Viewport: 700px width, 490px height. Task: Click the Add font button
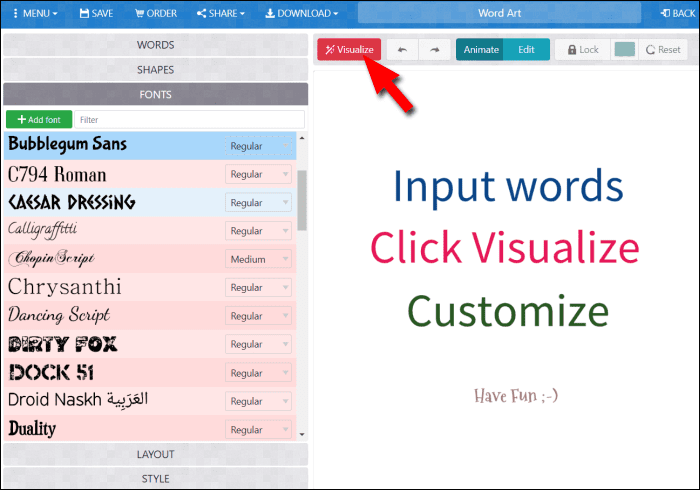point(38,120)
